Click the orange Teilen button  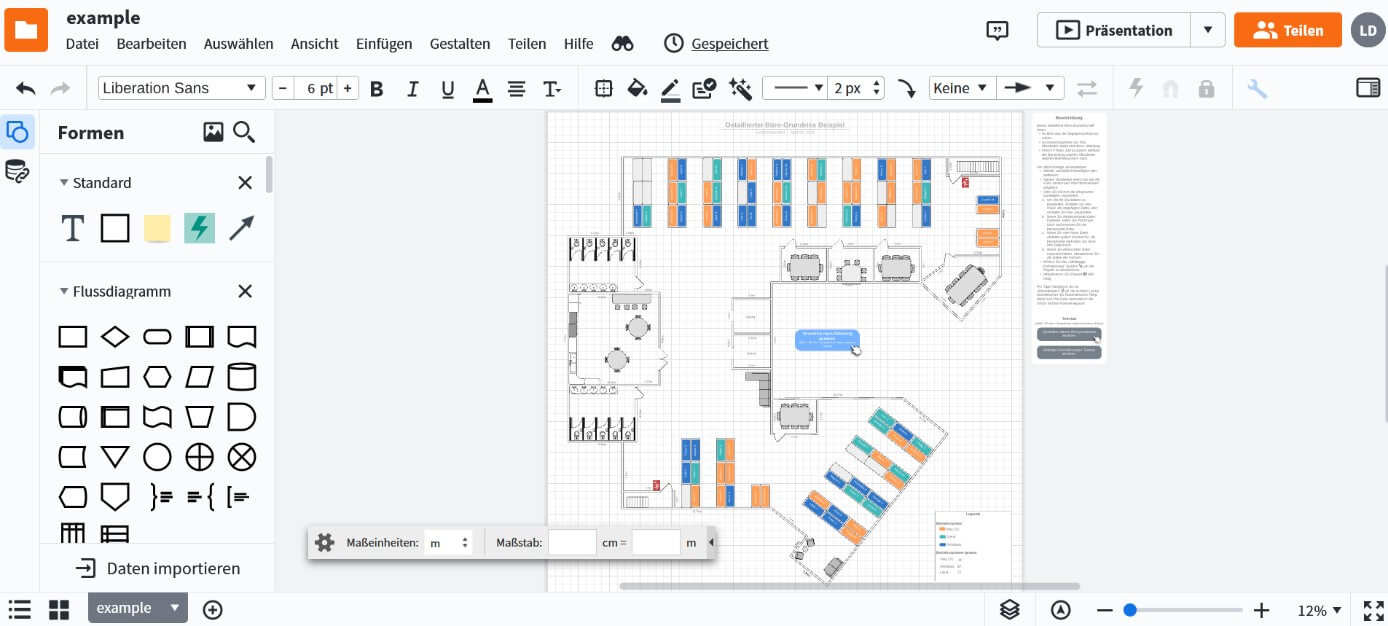coord(1287,30)
